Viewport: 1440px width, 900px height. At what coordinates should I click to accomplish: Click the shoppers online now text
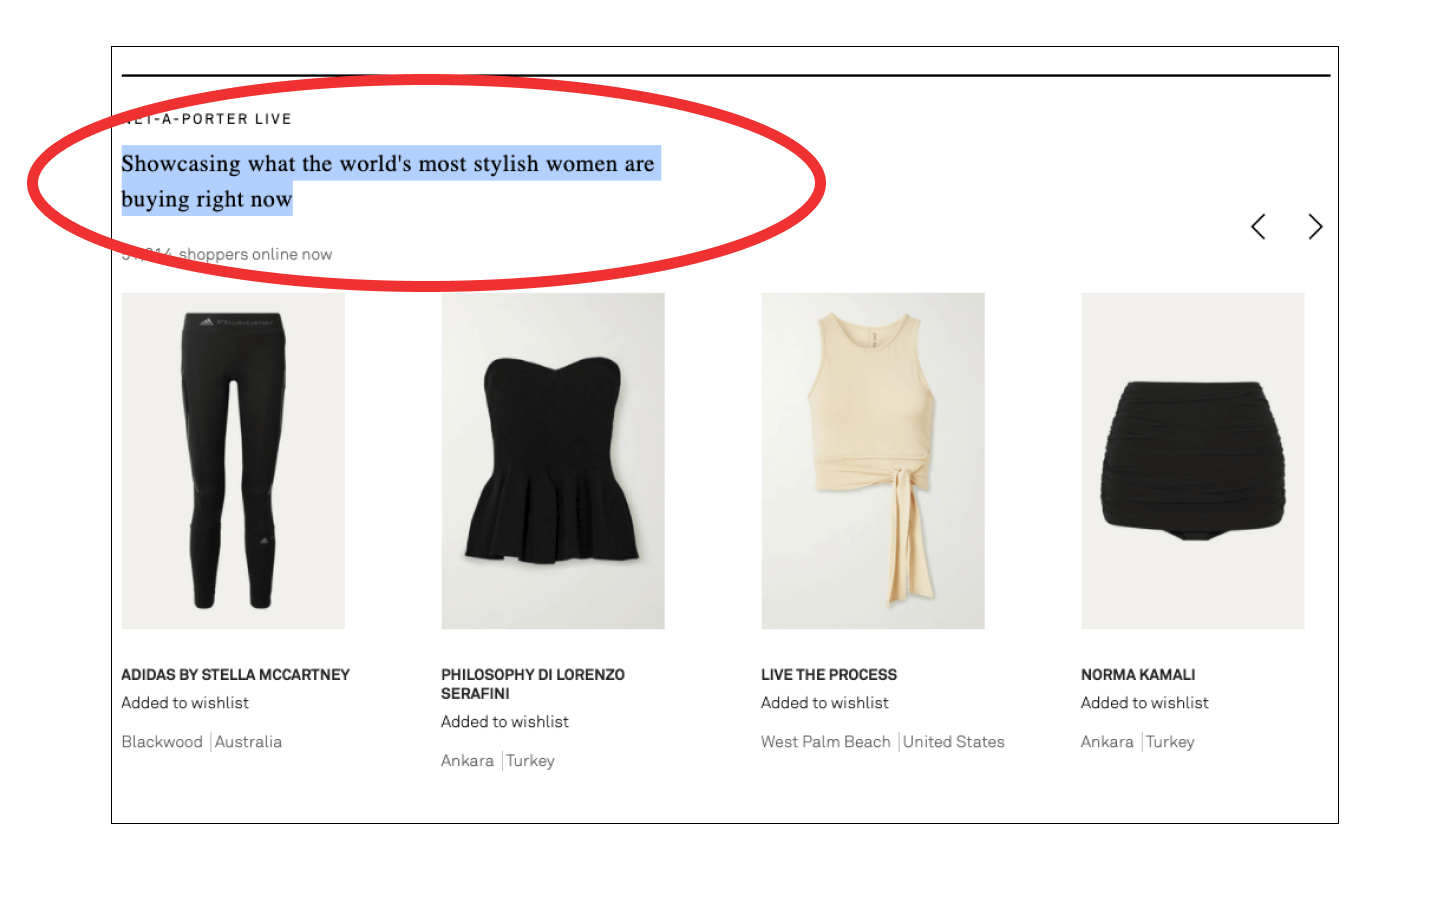click(227, 254)
